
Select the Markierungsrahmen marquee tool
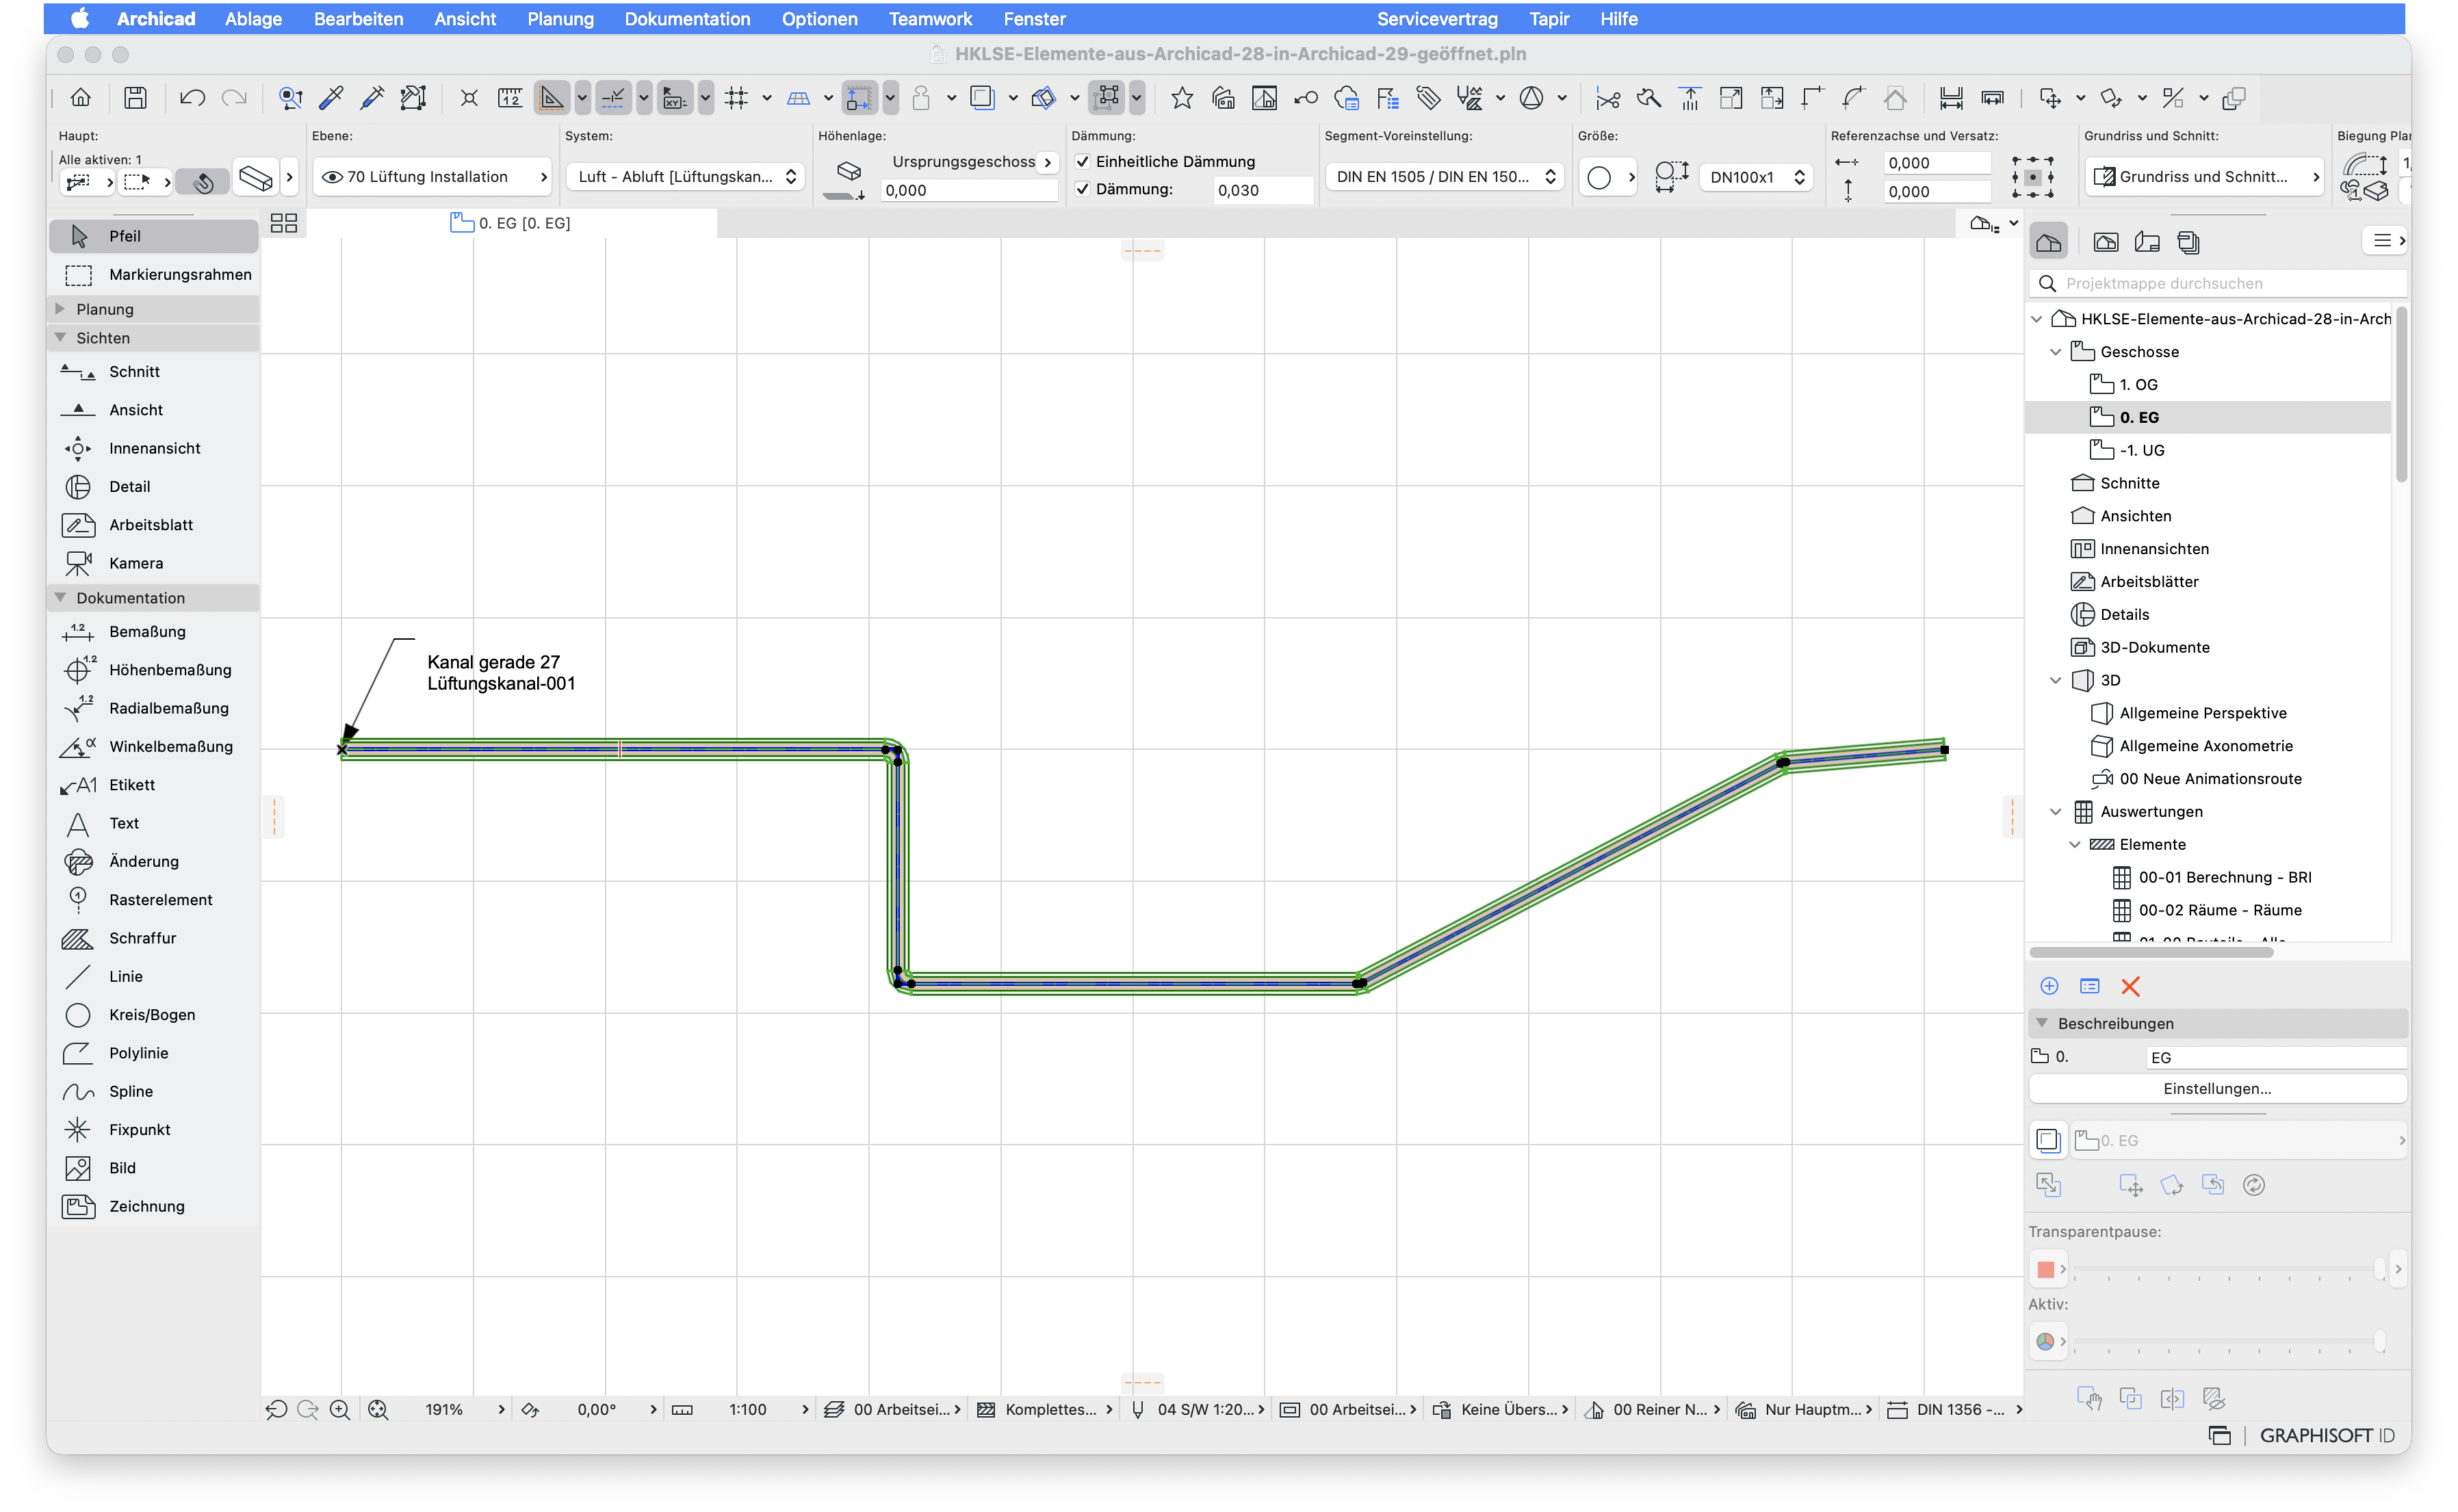(x=153, y=274)
